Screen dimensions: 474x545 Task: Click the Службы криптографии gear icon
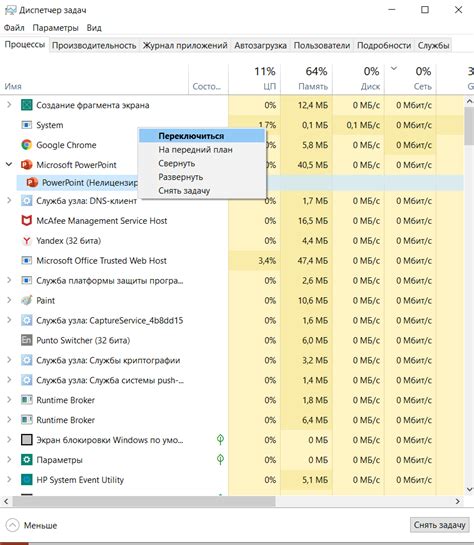pos(27,360)
